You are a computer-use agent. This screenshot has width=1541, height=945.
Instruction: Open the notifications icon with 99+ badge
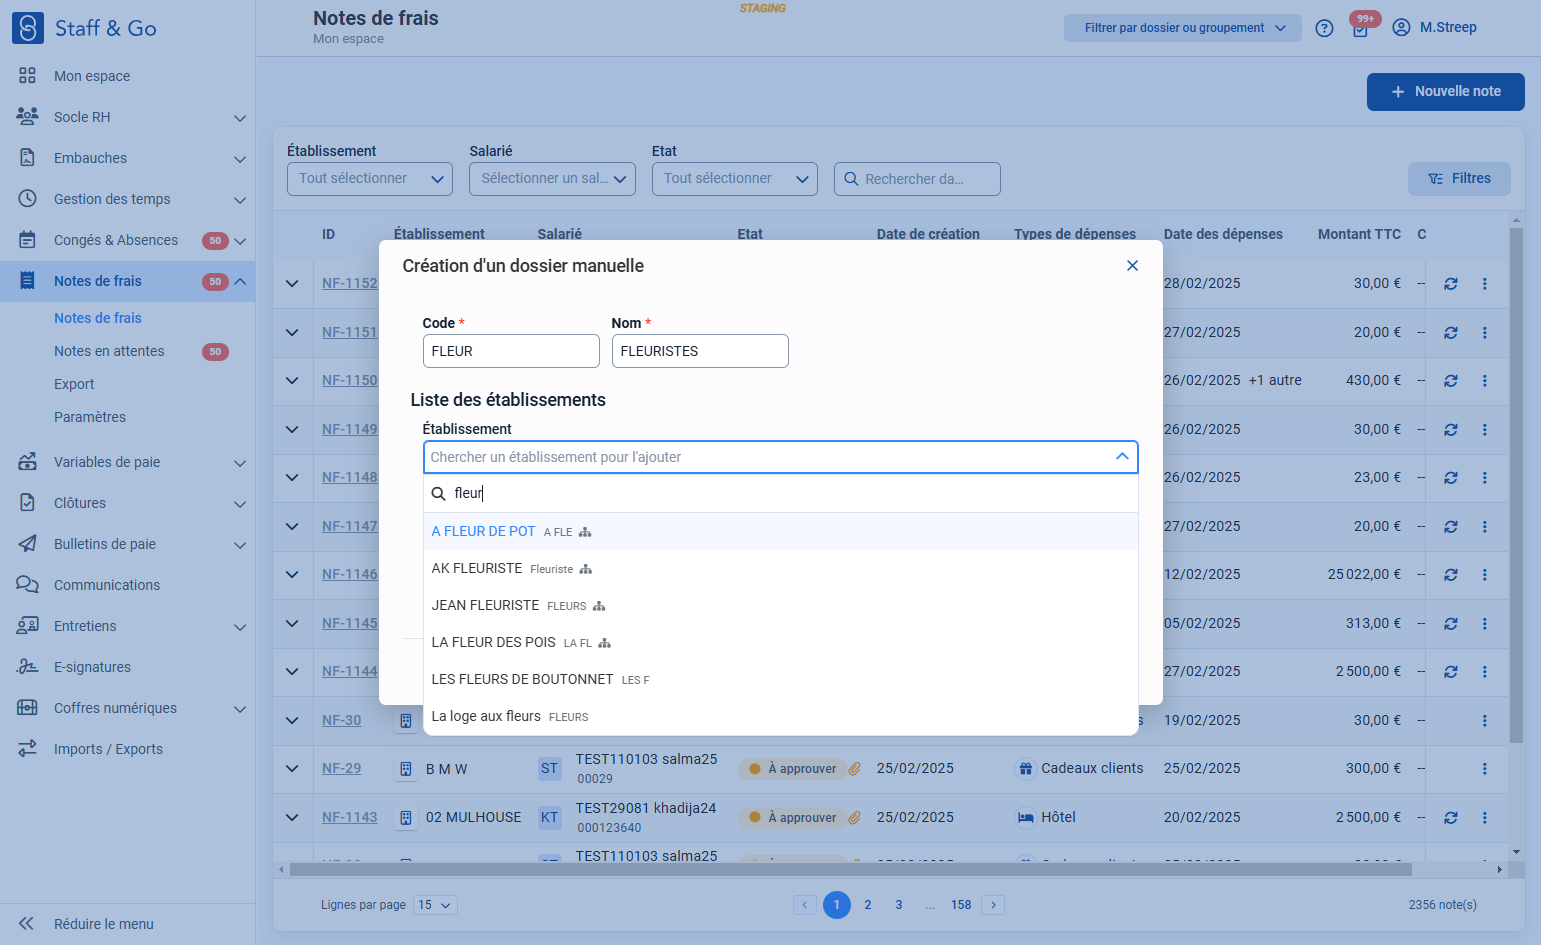[1361, 29]
